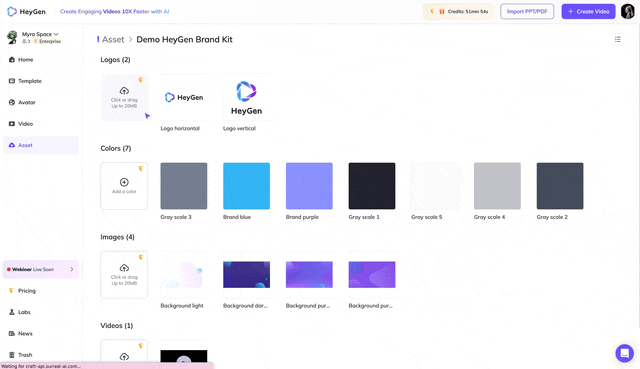Select the Gray scale 1 swatch

point(372,186)
